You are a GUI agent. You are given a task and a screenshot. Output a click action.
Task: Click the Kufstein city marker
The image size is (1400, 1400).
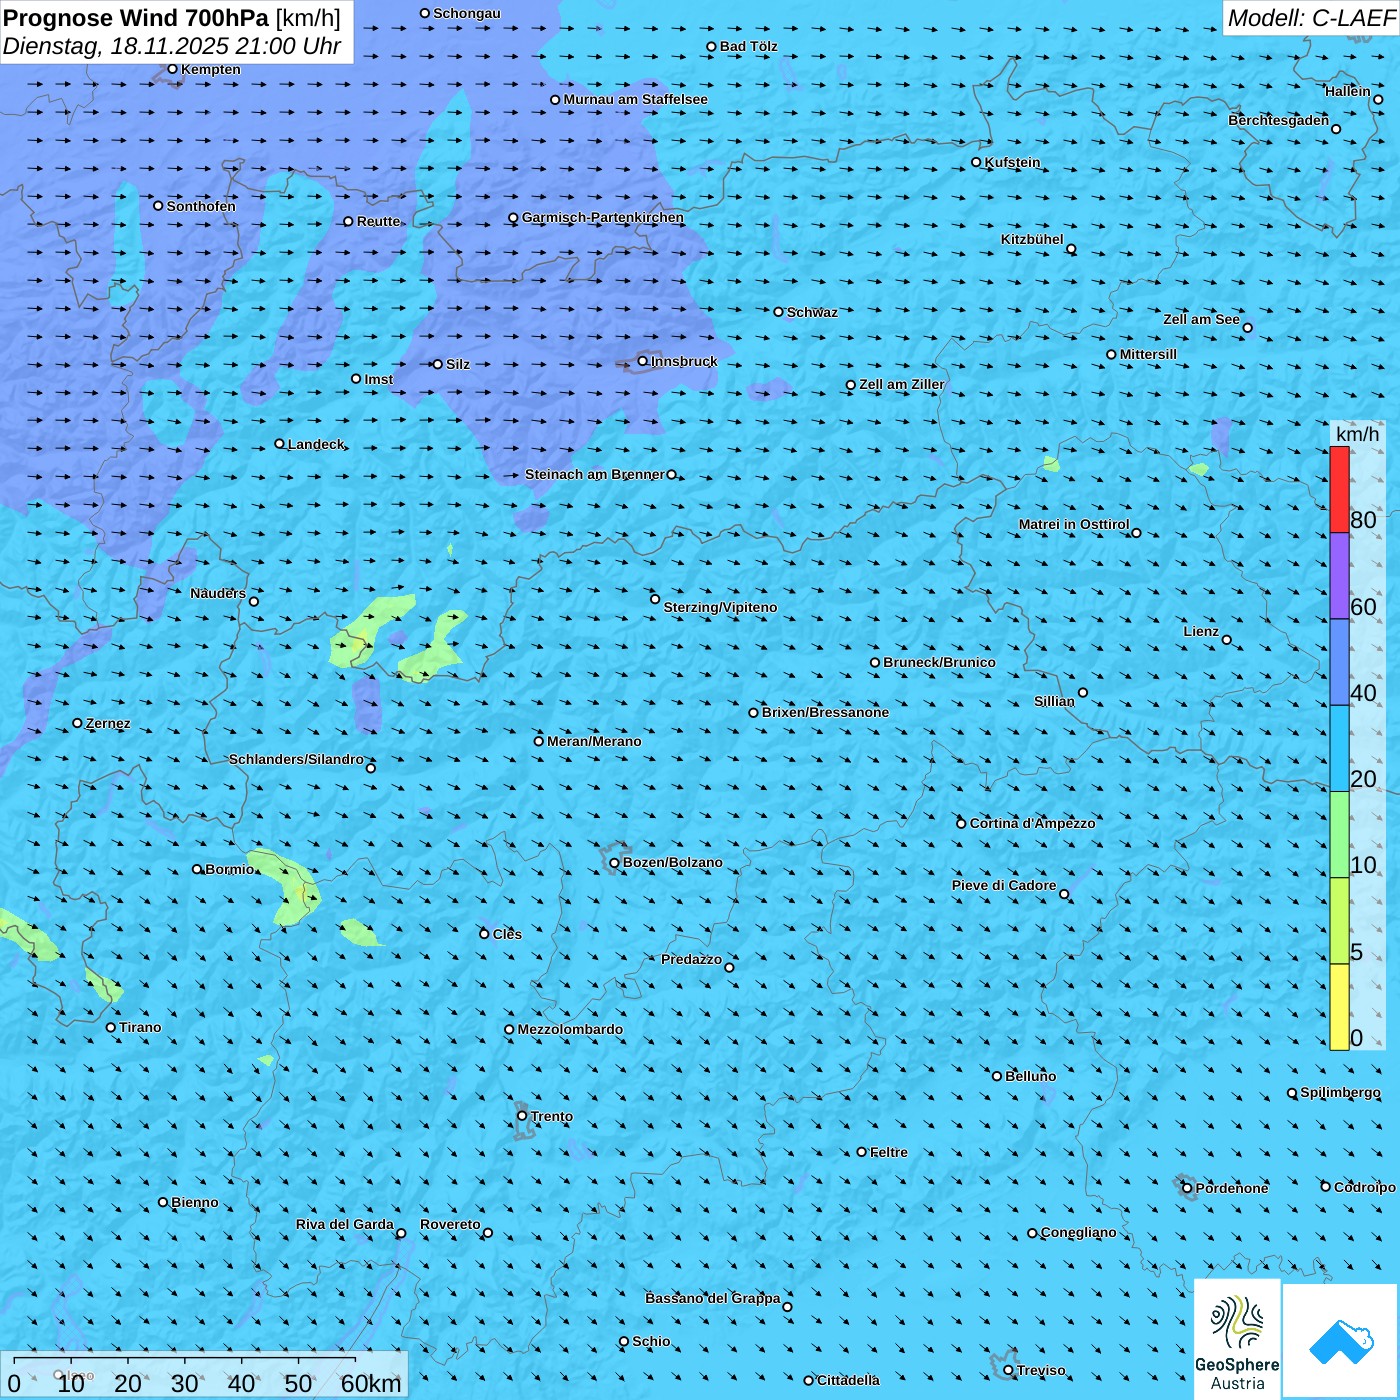click(977, 162)
